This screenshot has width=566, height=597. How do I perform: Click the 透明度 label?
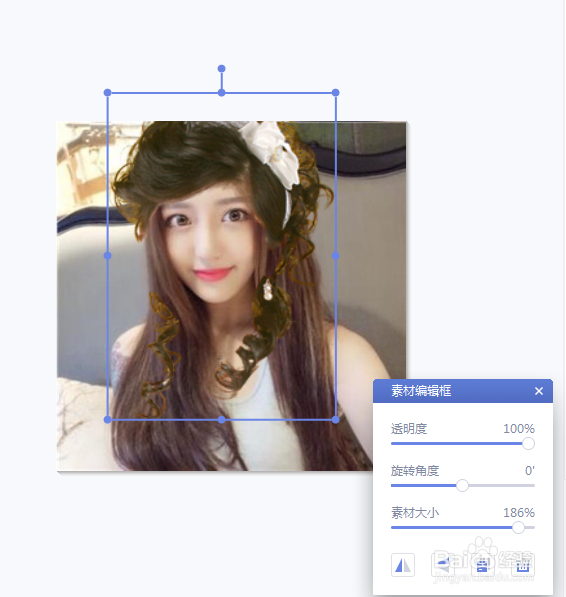click(x=409, y=429)
